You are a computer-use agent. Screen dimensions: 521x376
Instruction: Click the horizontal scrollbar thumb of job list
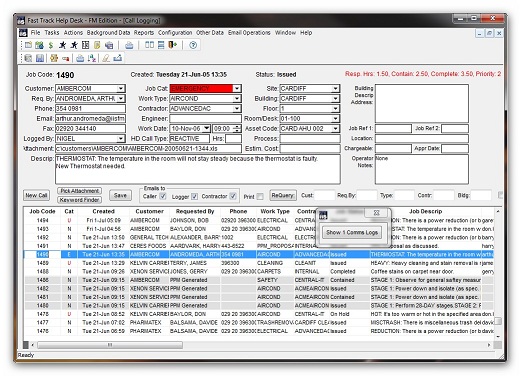click(x=110, y=345)
